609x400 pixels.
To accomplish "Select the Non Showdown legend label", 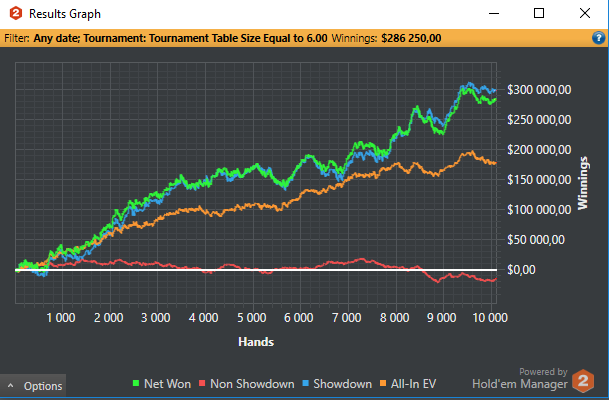I will 252,384.
